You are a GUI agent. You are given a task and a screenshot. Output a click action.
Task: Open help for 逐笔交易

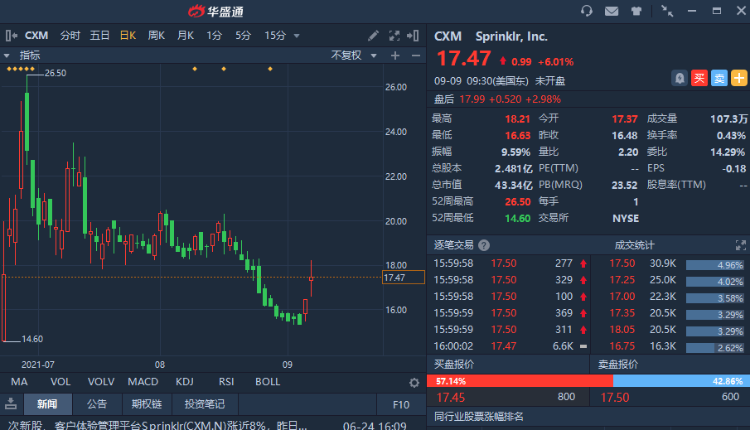pyautogui.click(x=484, y=245)
